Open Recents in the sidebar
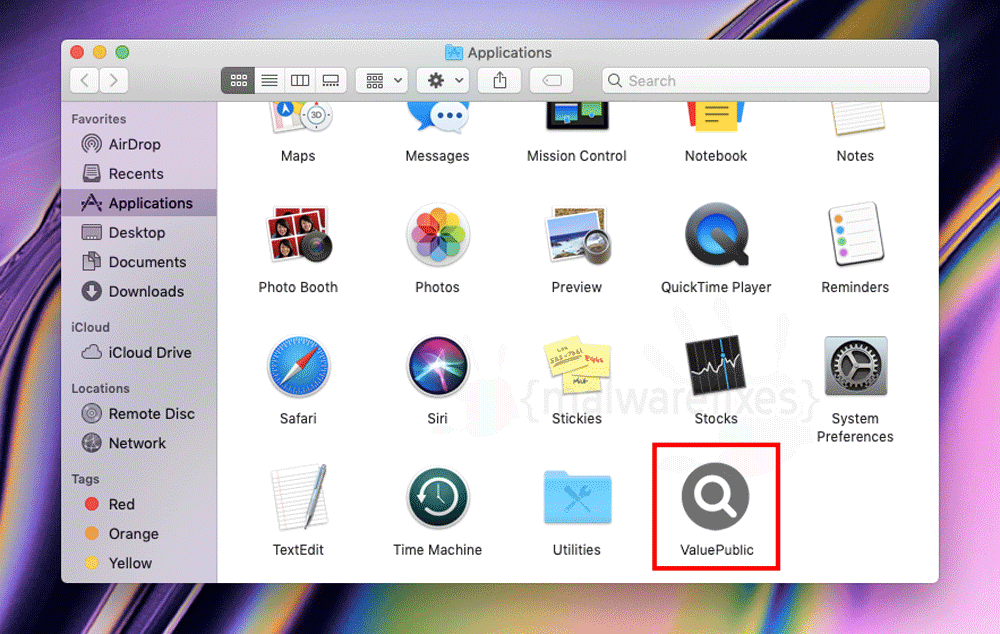This screenshot has width=1000, height=634. [139, 173]
